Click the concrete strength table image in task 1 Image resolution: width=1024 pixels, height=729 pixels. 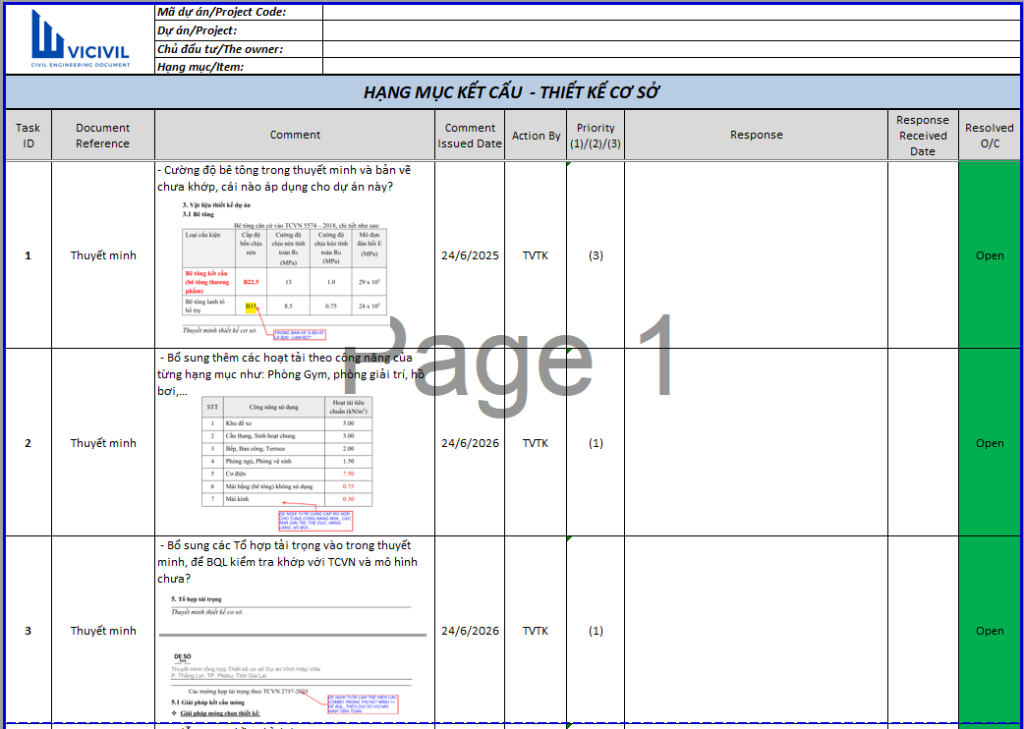pos(284,270)
